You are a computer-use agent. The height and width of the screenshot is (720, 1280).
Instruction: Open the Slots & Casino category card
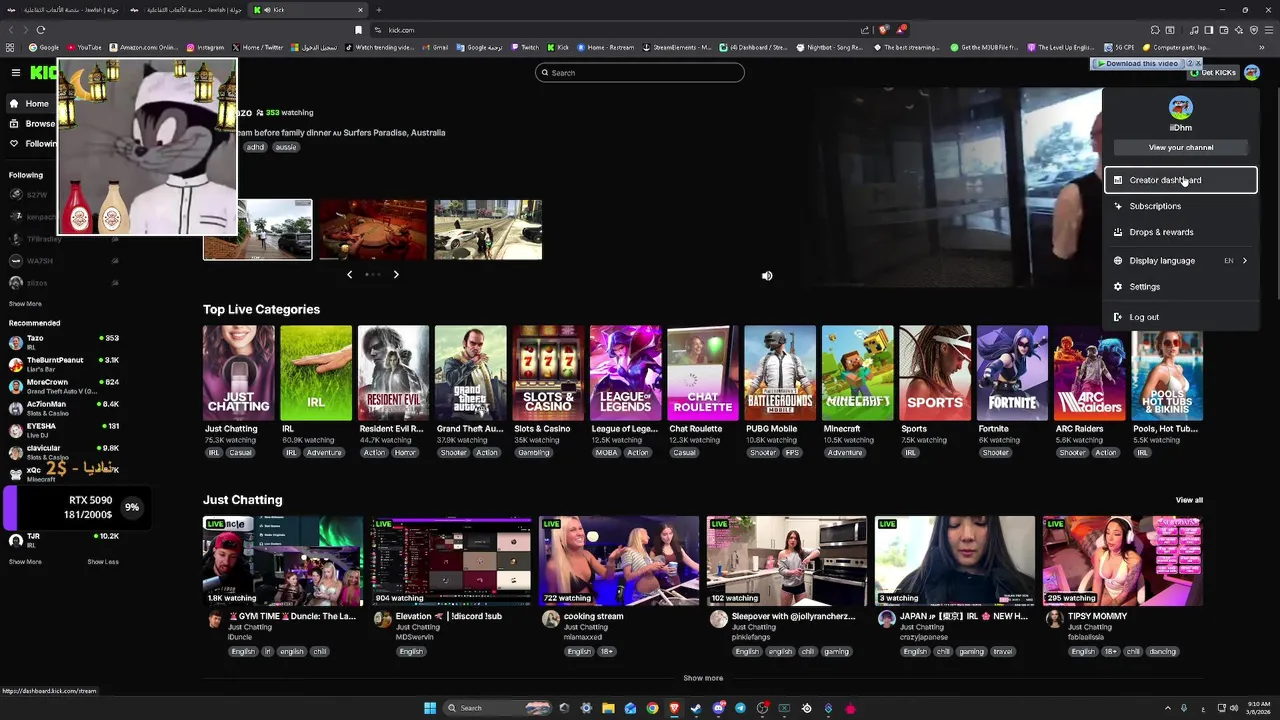point(548,372)
